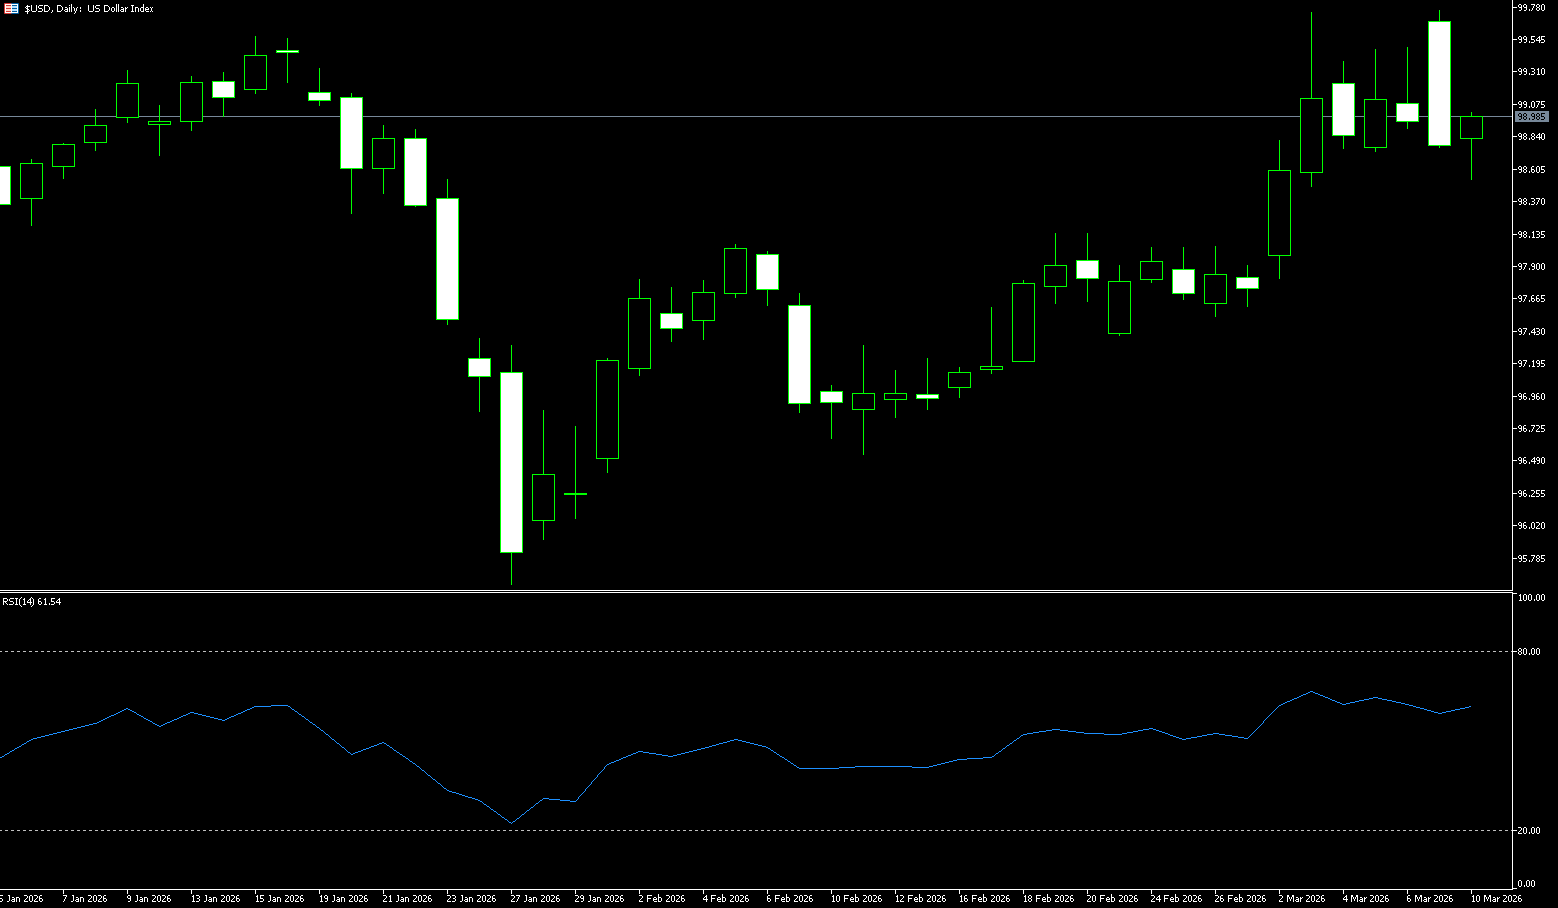Image resolution: width=1558 pixels, height=908 pixels.
Task: Click the '$USD, Daily: US Dollar Index' title
Action: [x=89, y=8]
